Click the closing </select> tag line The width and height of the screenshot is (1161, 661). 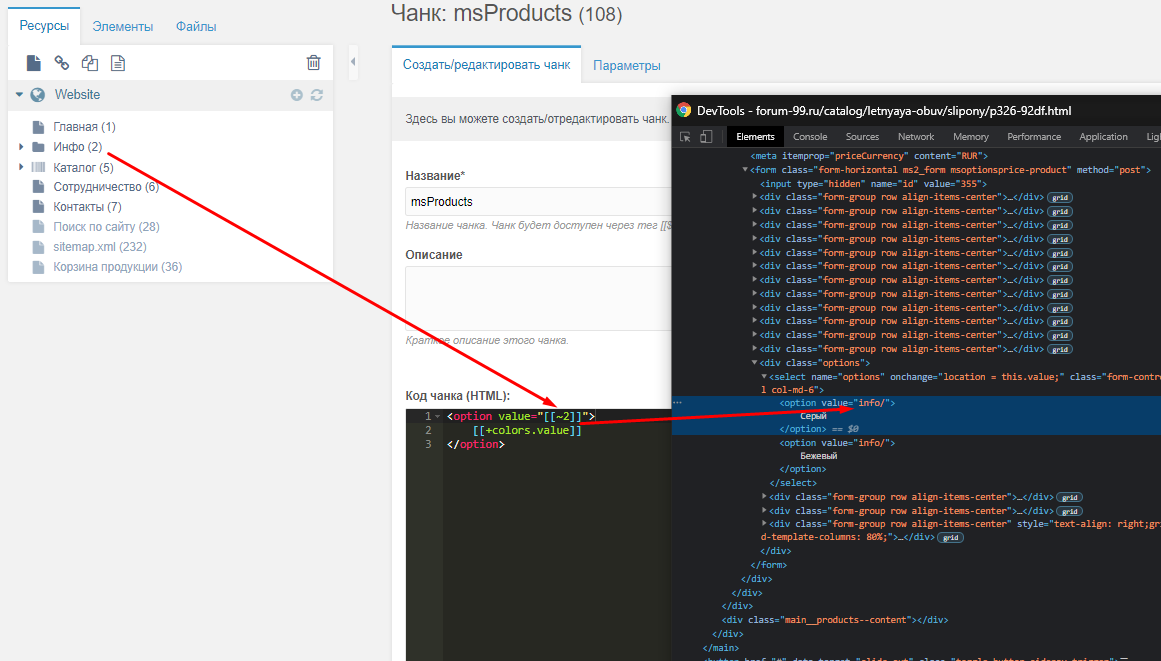click(x=792, y=483)
